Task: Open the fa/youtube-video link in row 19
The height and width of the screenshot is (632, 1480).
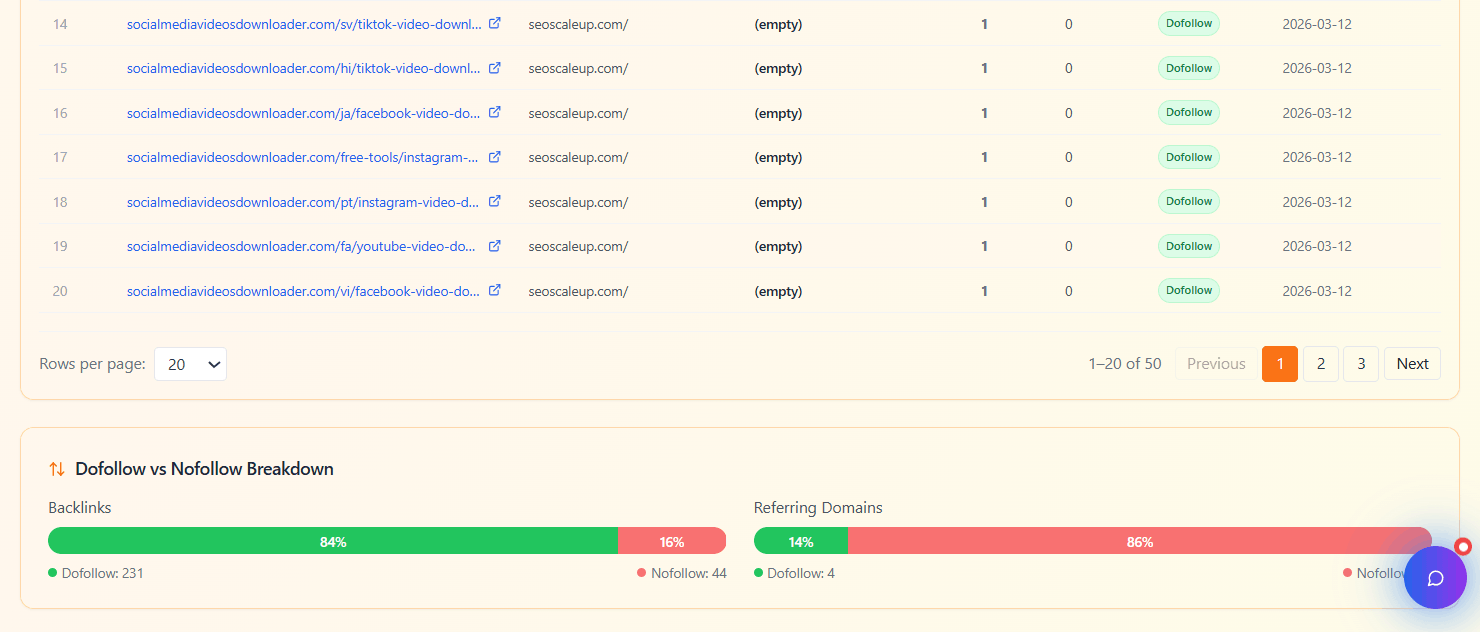Action: [303, 246]
